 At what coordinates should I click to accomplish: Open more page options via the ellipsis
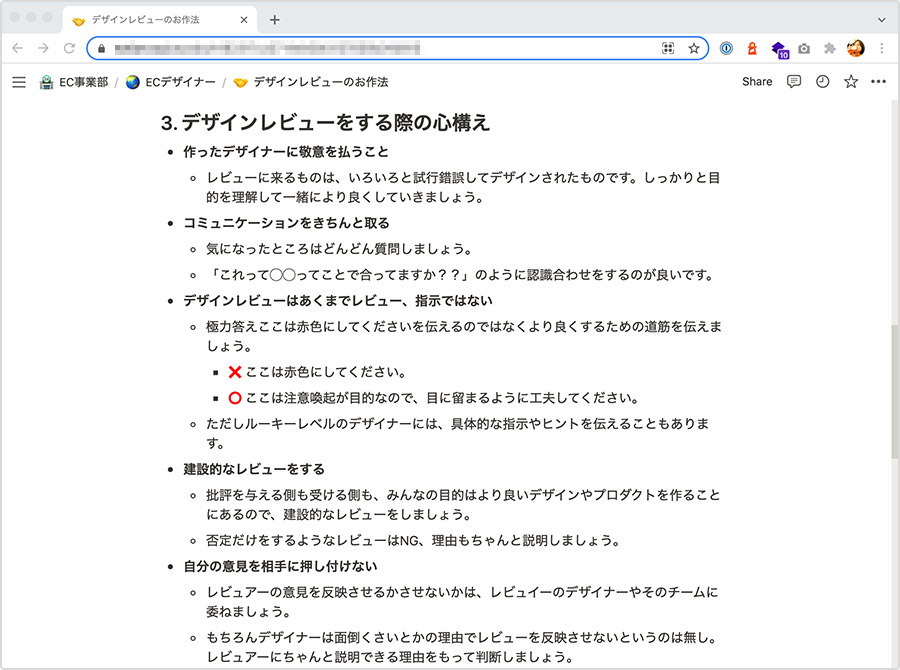pos(878,82)
